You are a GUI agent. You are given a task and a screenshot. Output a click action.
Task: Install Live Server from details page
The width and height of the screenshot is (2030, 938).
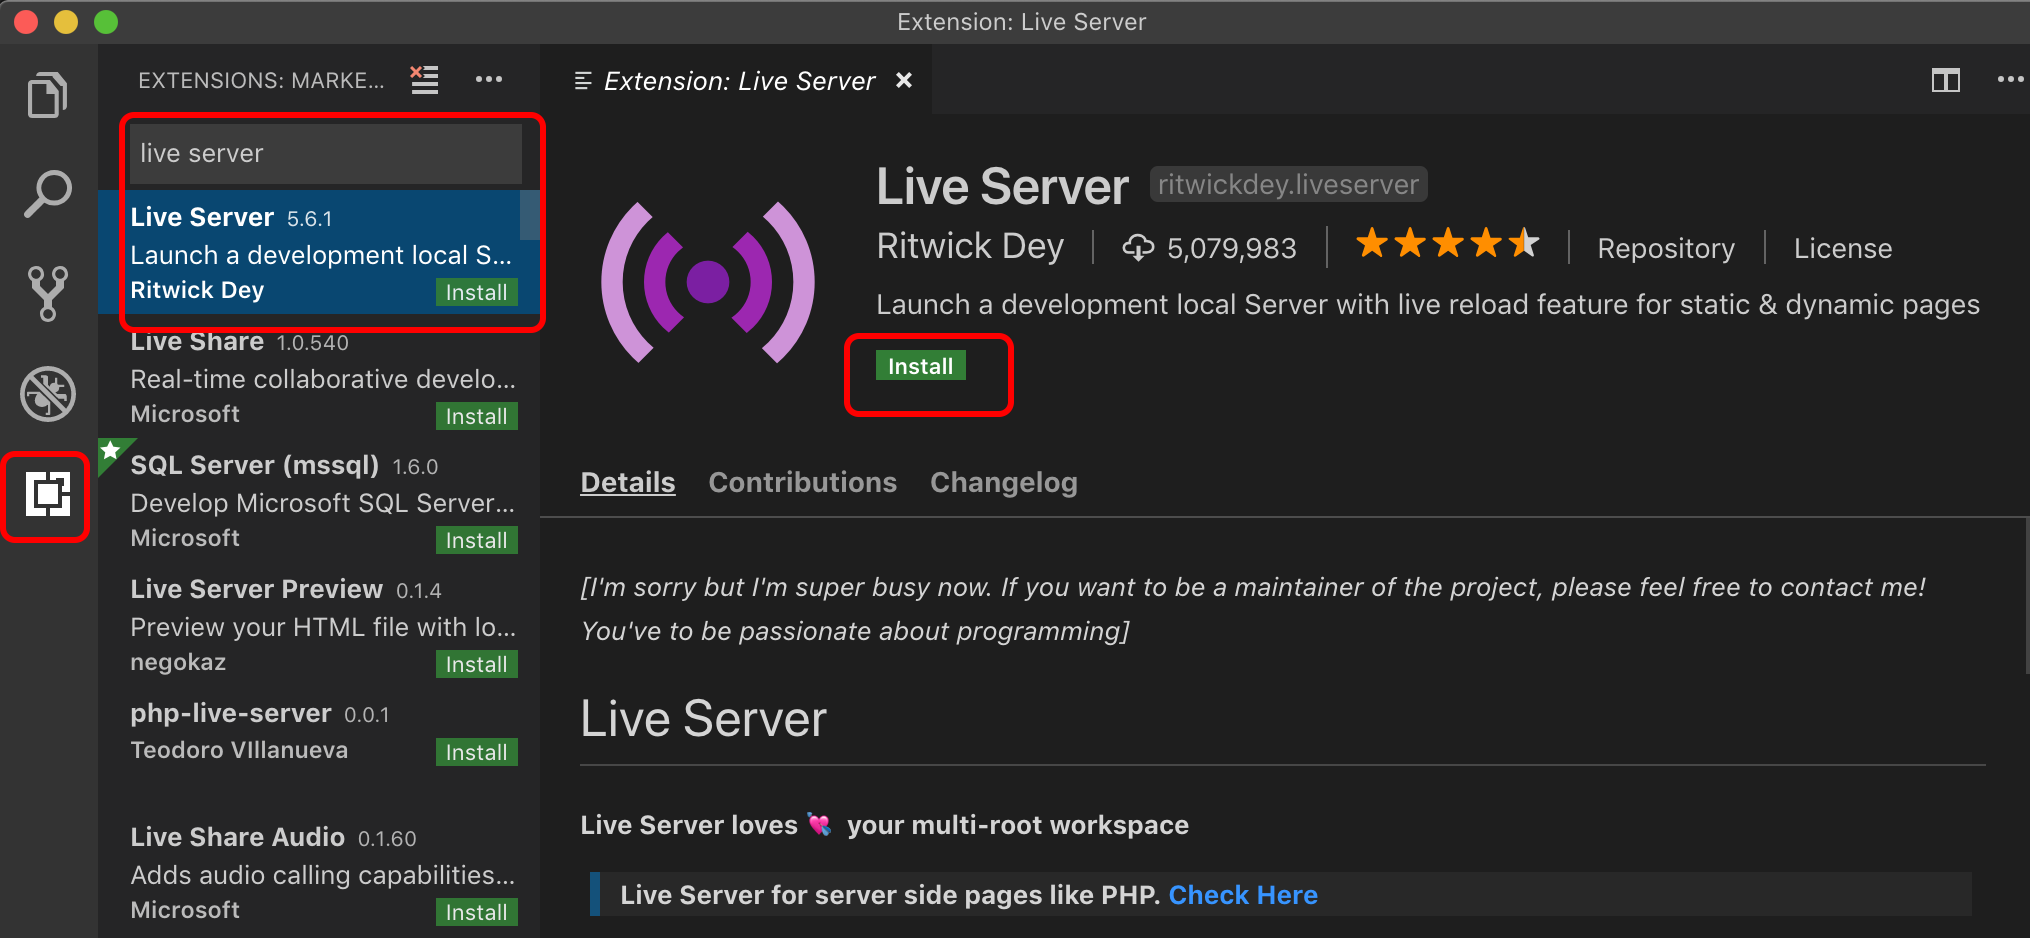(x=920, y=366)
